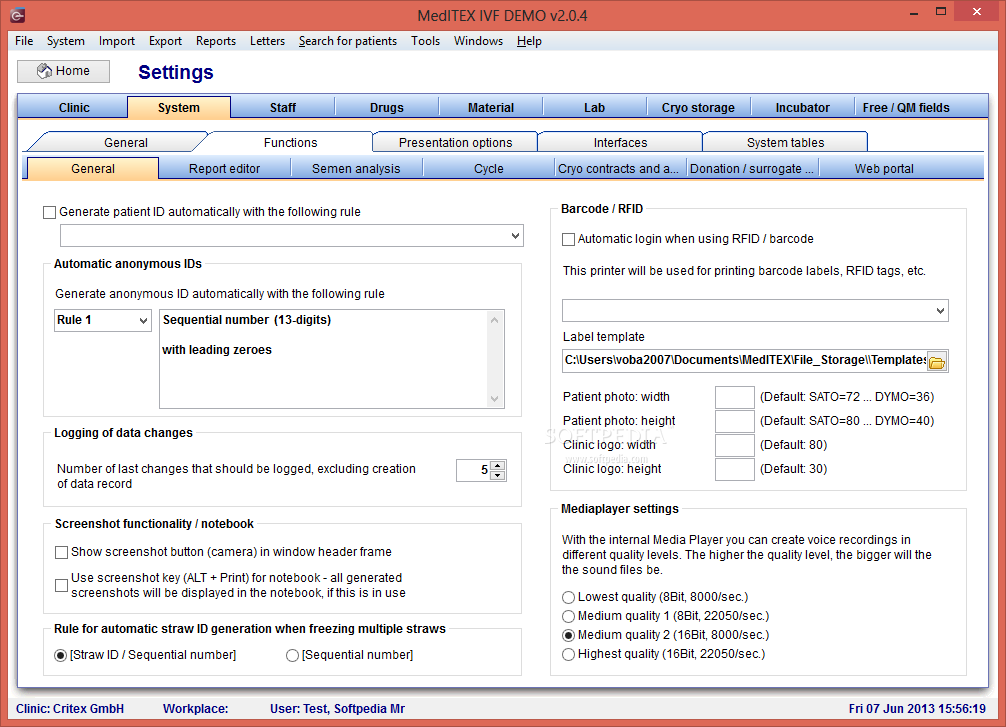Switch to the Drugs settings tab

[386, 108]
